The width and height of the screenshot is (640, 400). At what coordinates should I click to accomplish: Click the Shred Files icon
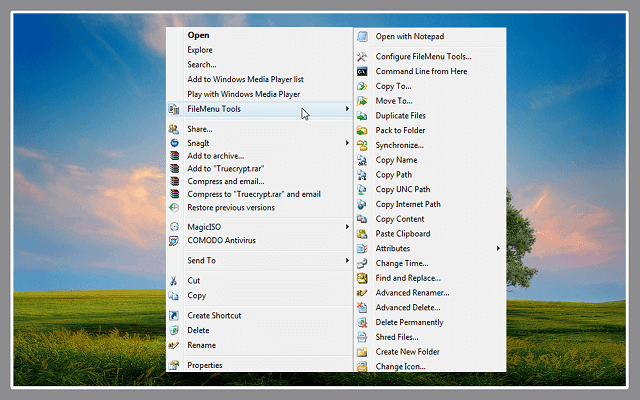point(363,337)
